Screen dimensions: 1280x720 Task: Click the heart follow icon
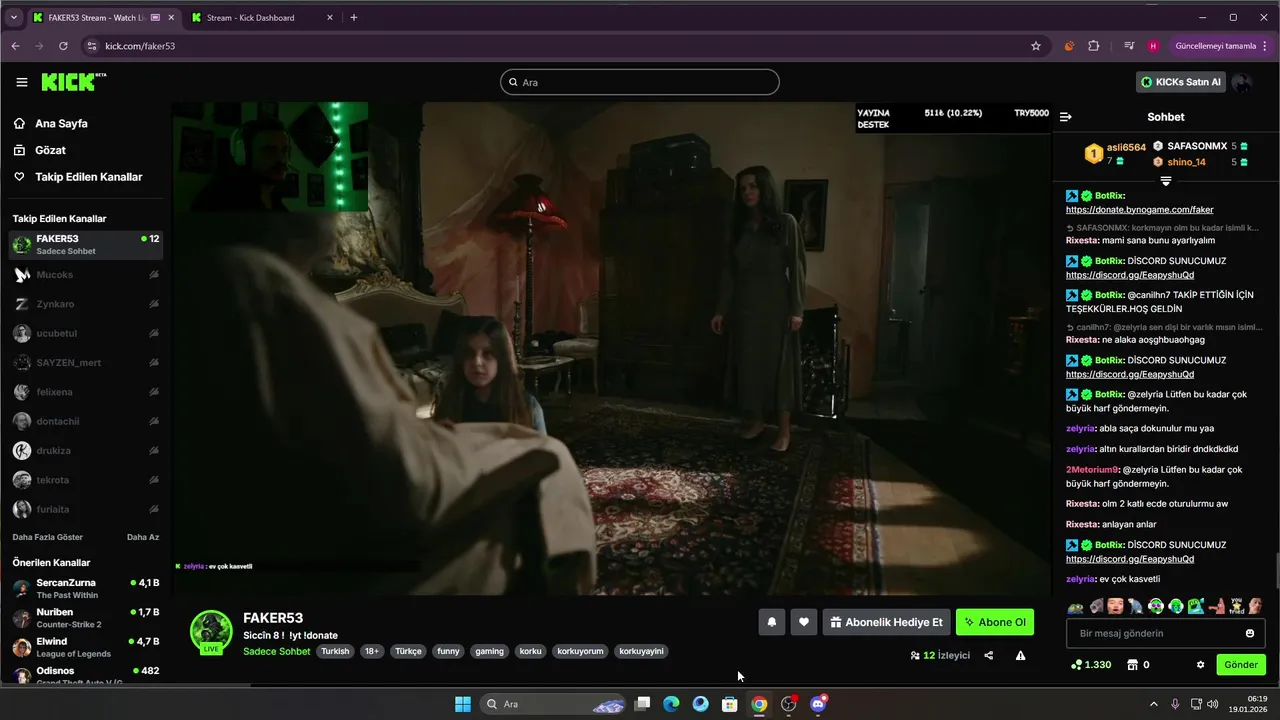804,622
